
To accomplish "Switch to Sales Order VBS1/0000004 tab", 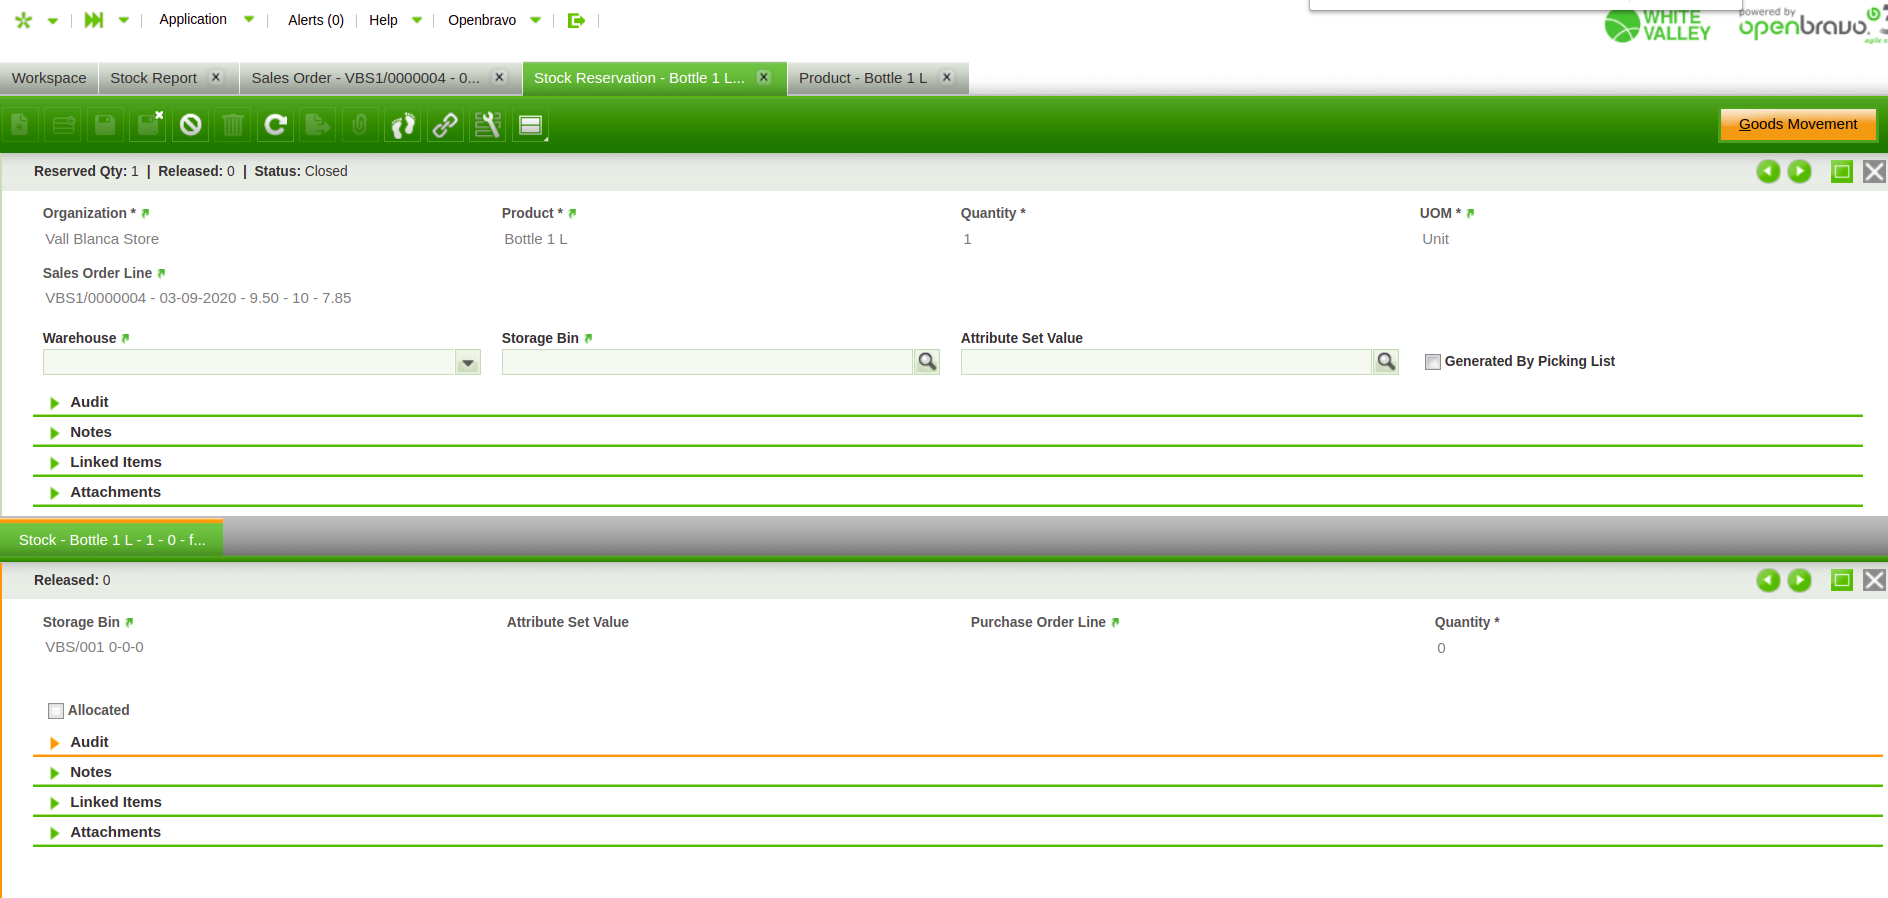I will pos(365,78).
